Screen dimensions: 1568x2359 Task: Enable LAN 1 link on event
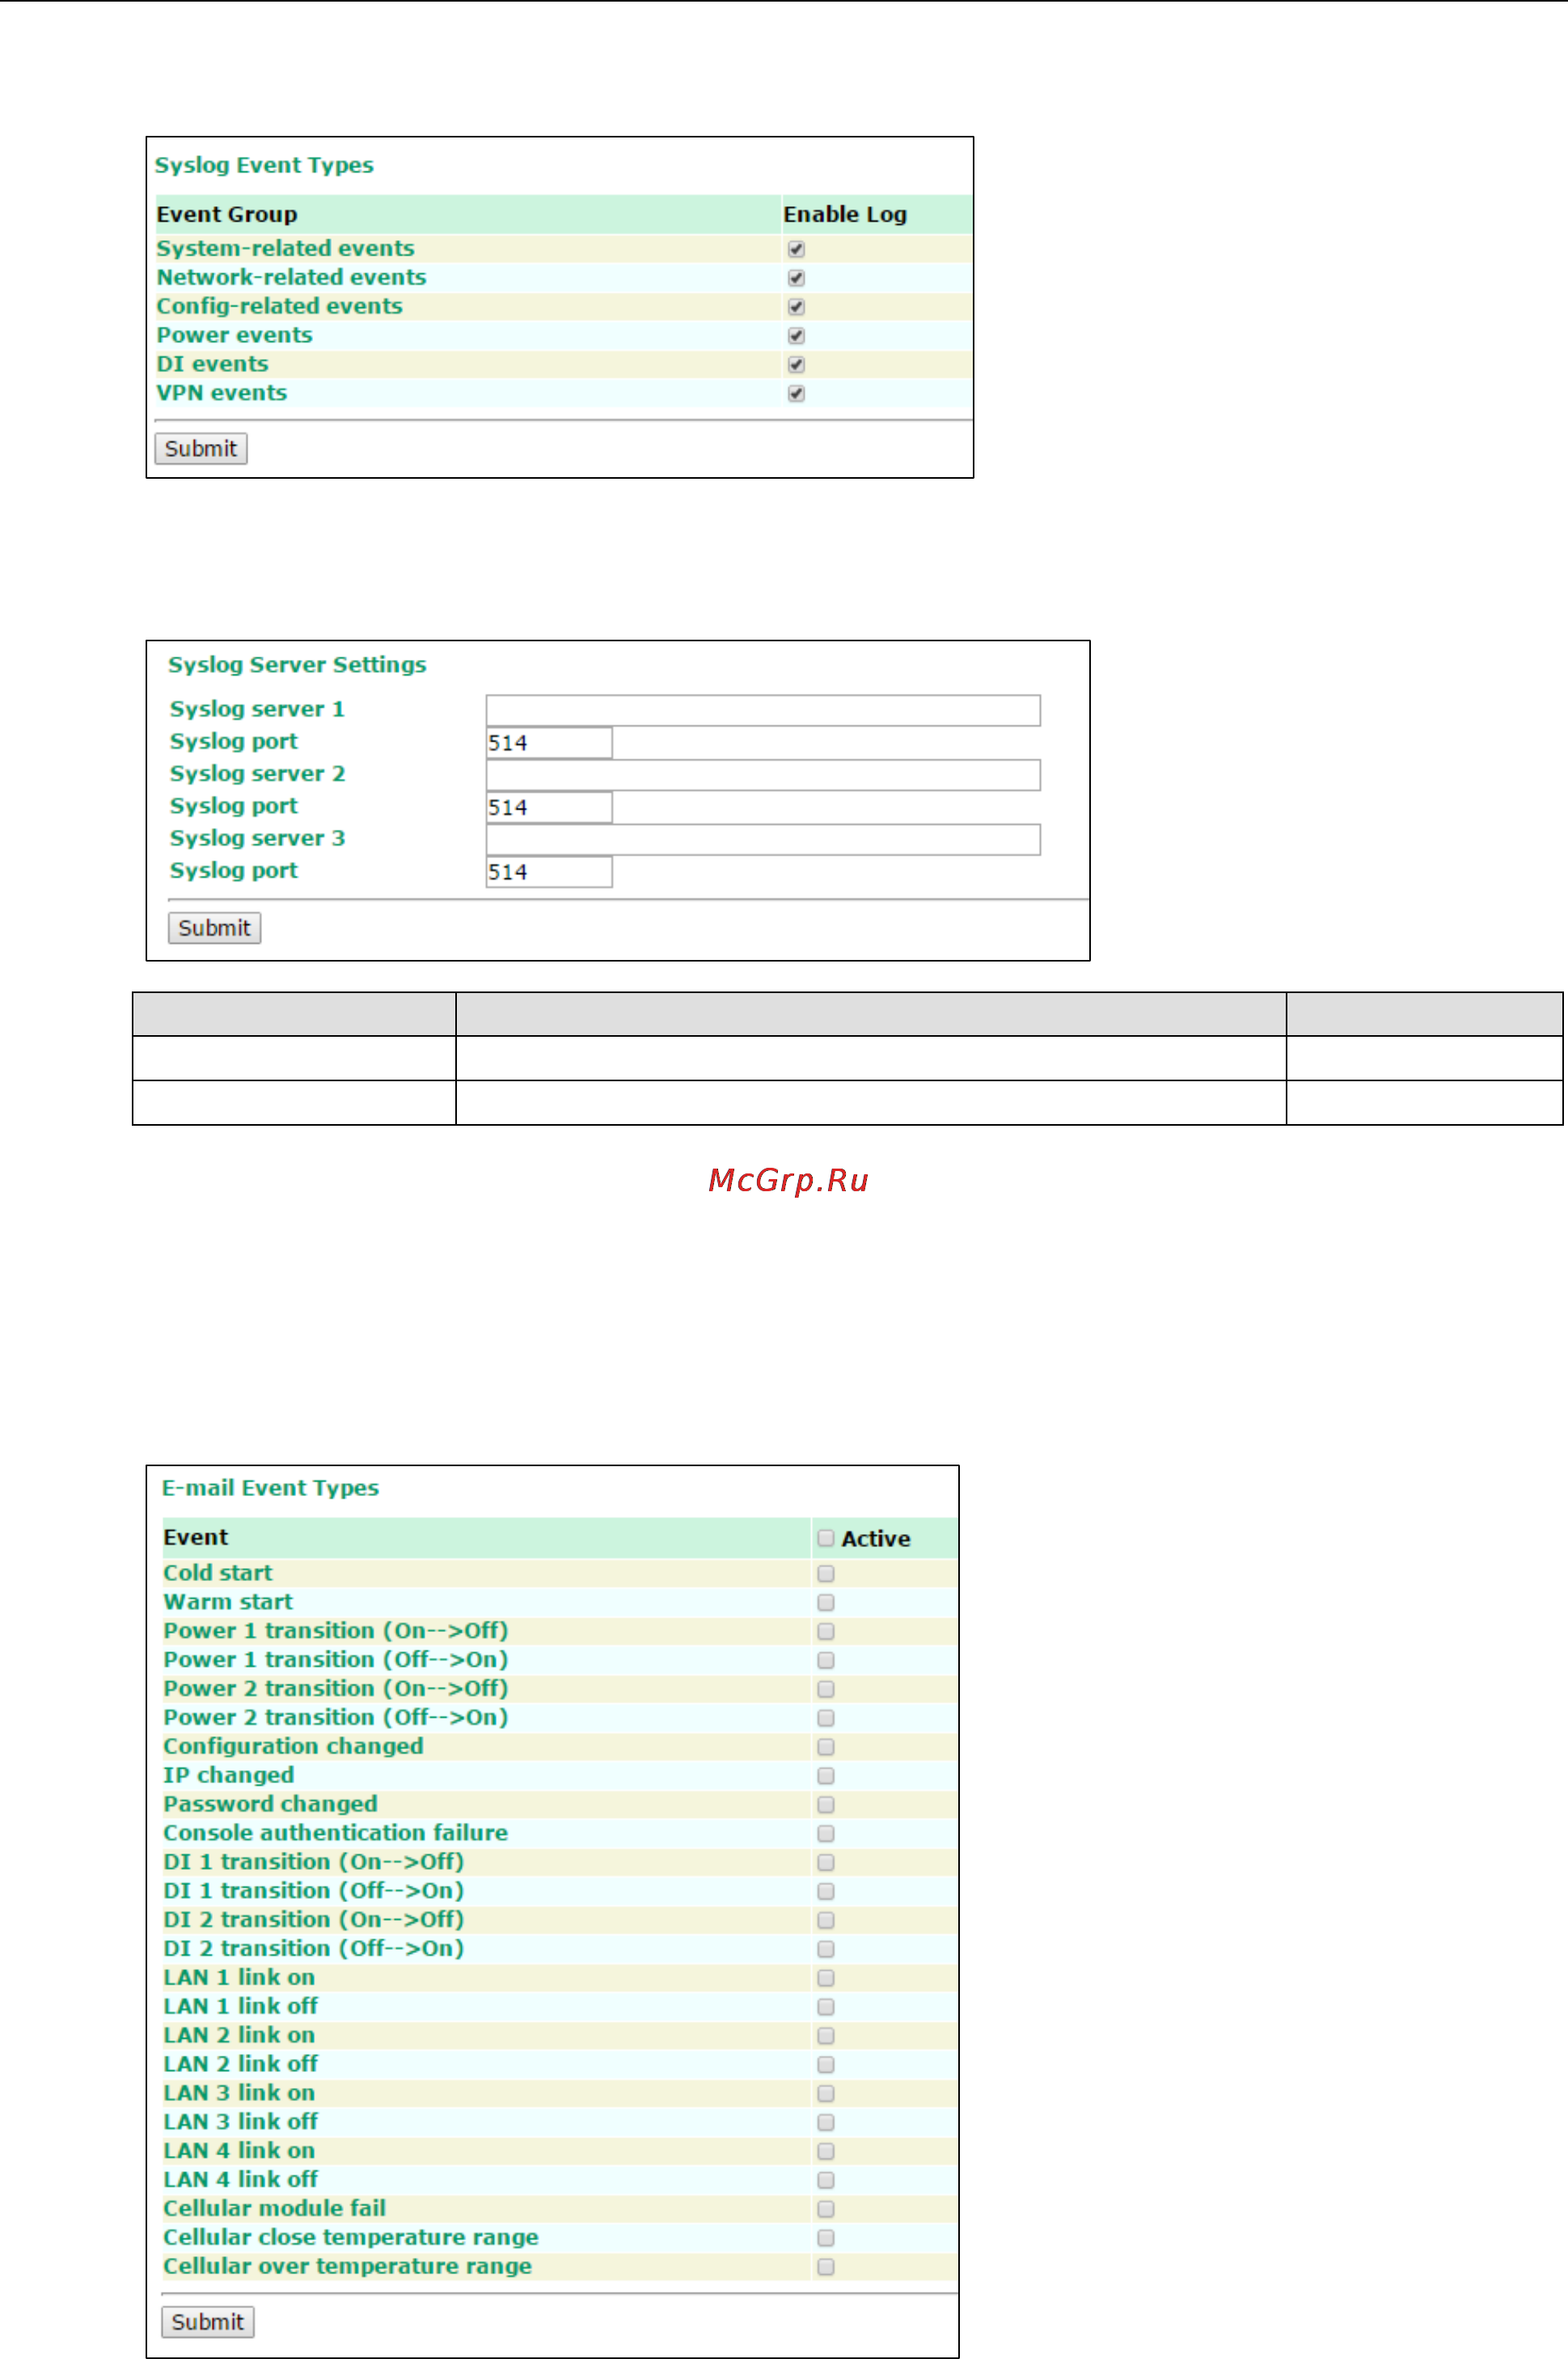point(826,1978)
